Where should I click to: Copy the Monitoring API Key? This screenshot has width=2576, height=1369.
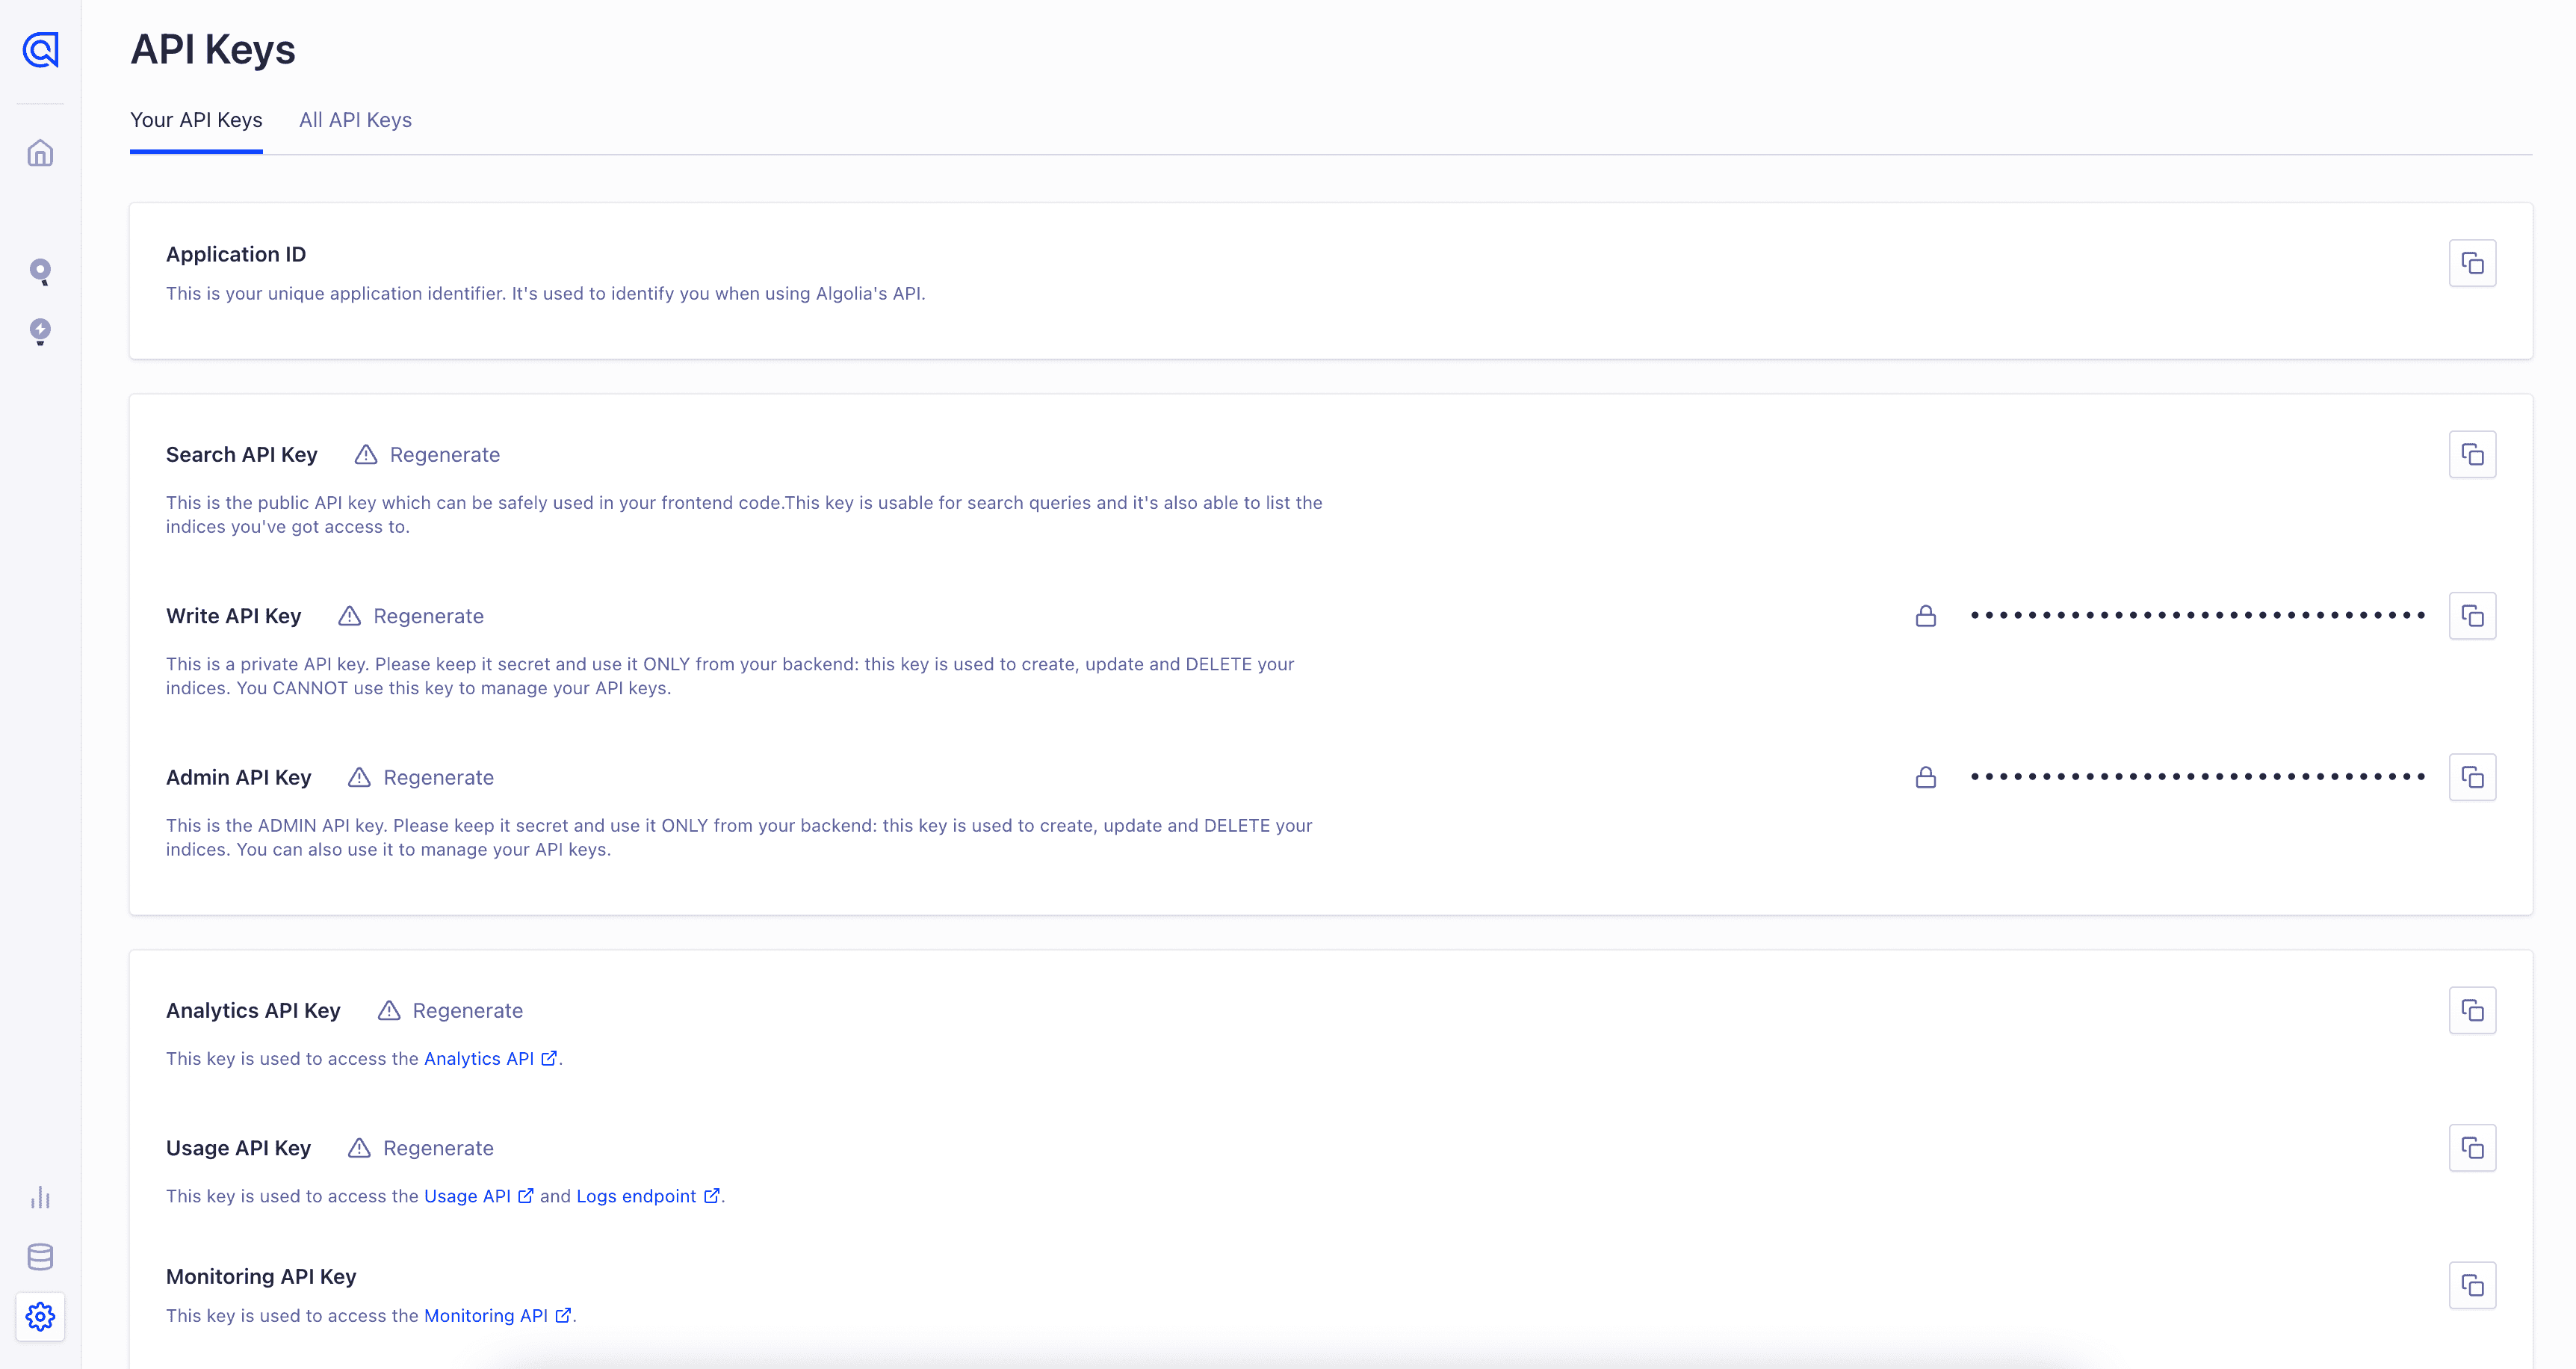(x=2472, y=1285)
